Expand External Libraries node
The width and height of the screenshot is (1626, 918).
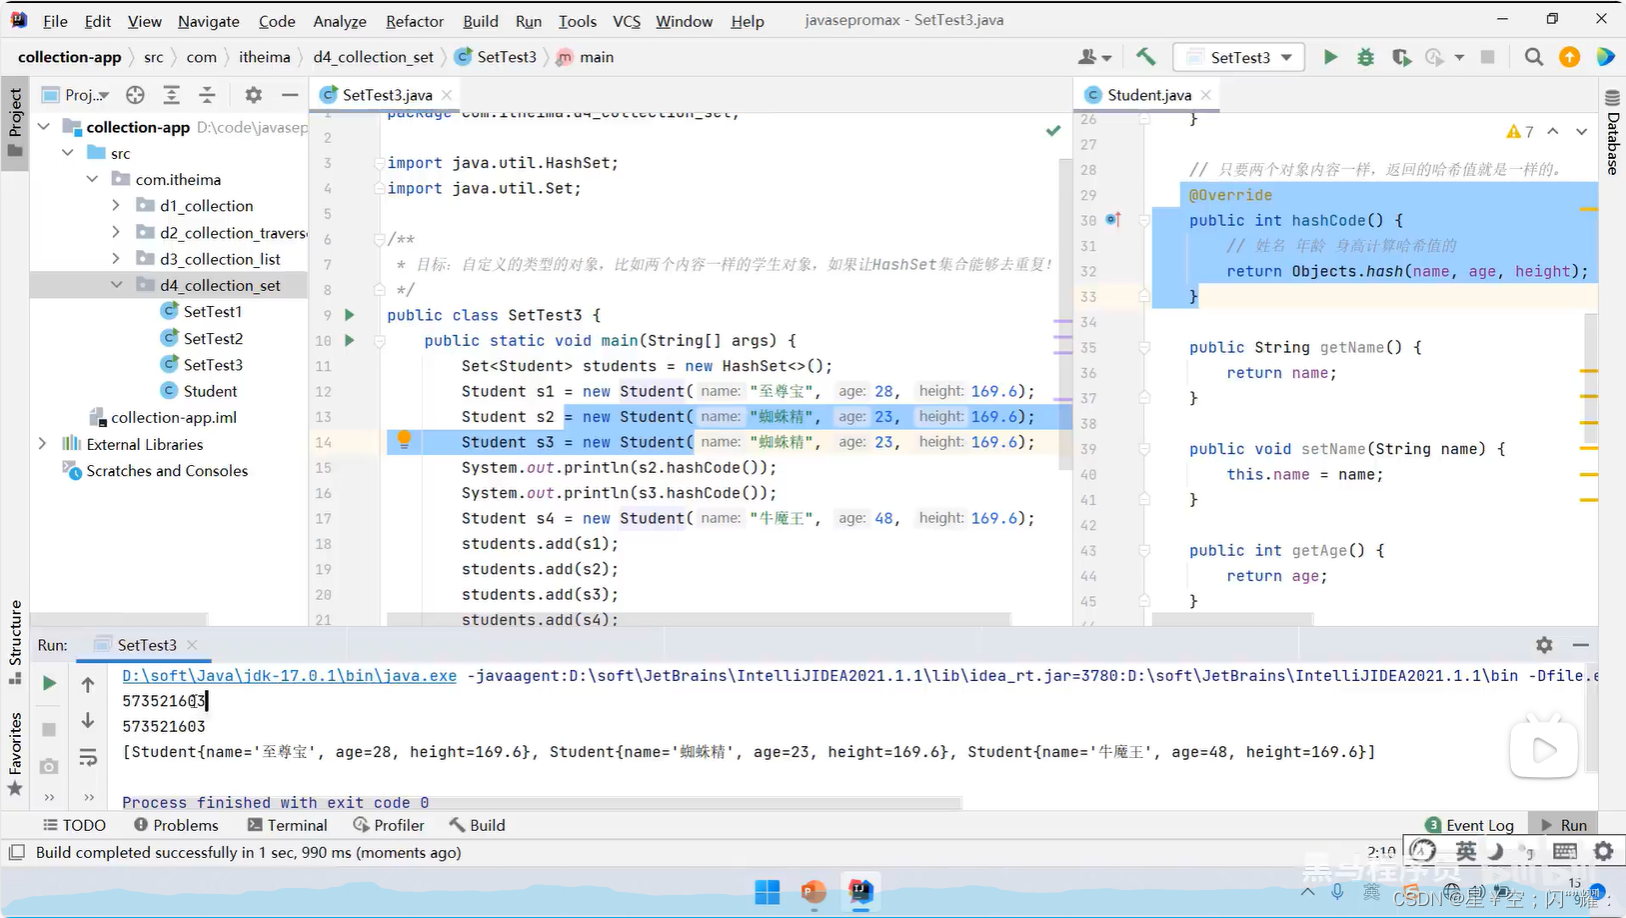pyautogui.click(x=42, y=443)
